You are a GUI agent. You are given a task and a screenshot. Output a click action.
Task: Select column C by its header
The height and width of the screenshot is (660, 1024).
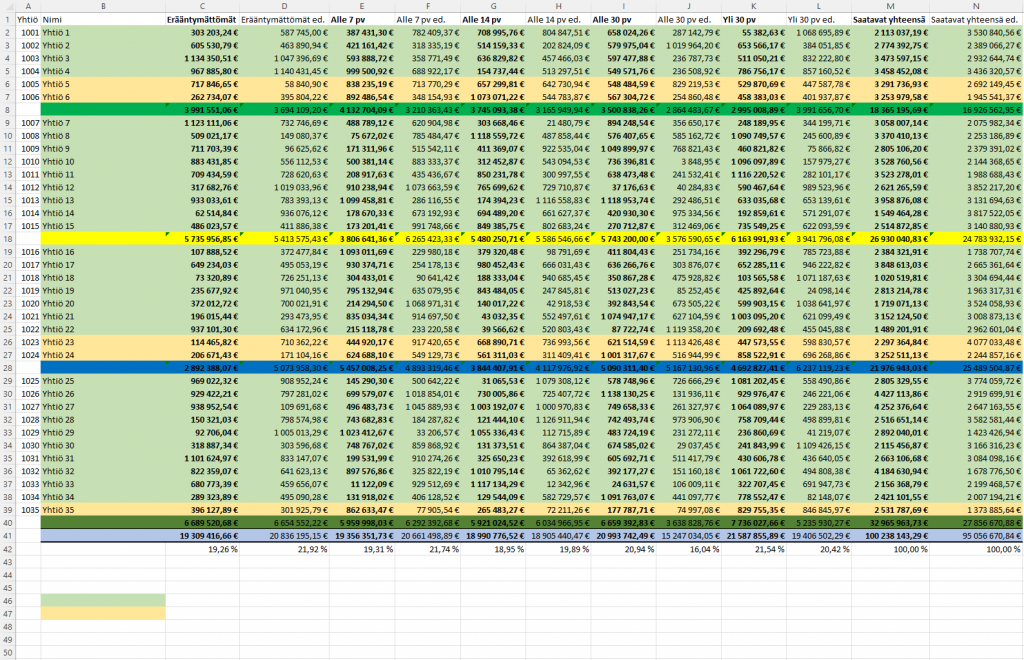[202, 6]
